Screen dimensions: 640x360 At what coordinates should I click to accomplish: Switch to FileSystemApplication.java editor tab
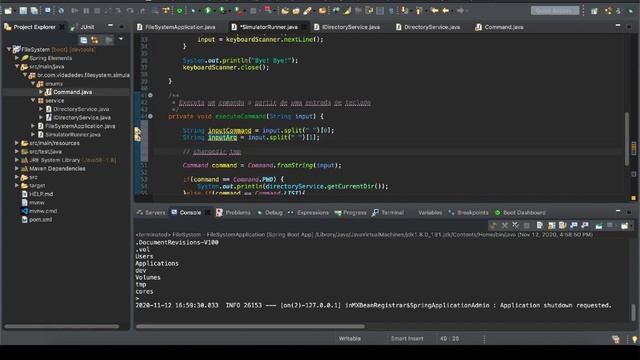coord(176,27)
